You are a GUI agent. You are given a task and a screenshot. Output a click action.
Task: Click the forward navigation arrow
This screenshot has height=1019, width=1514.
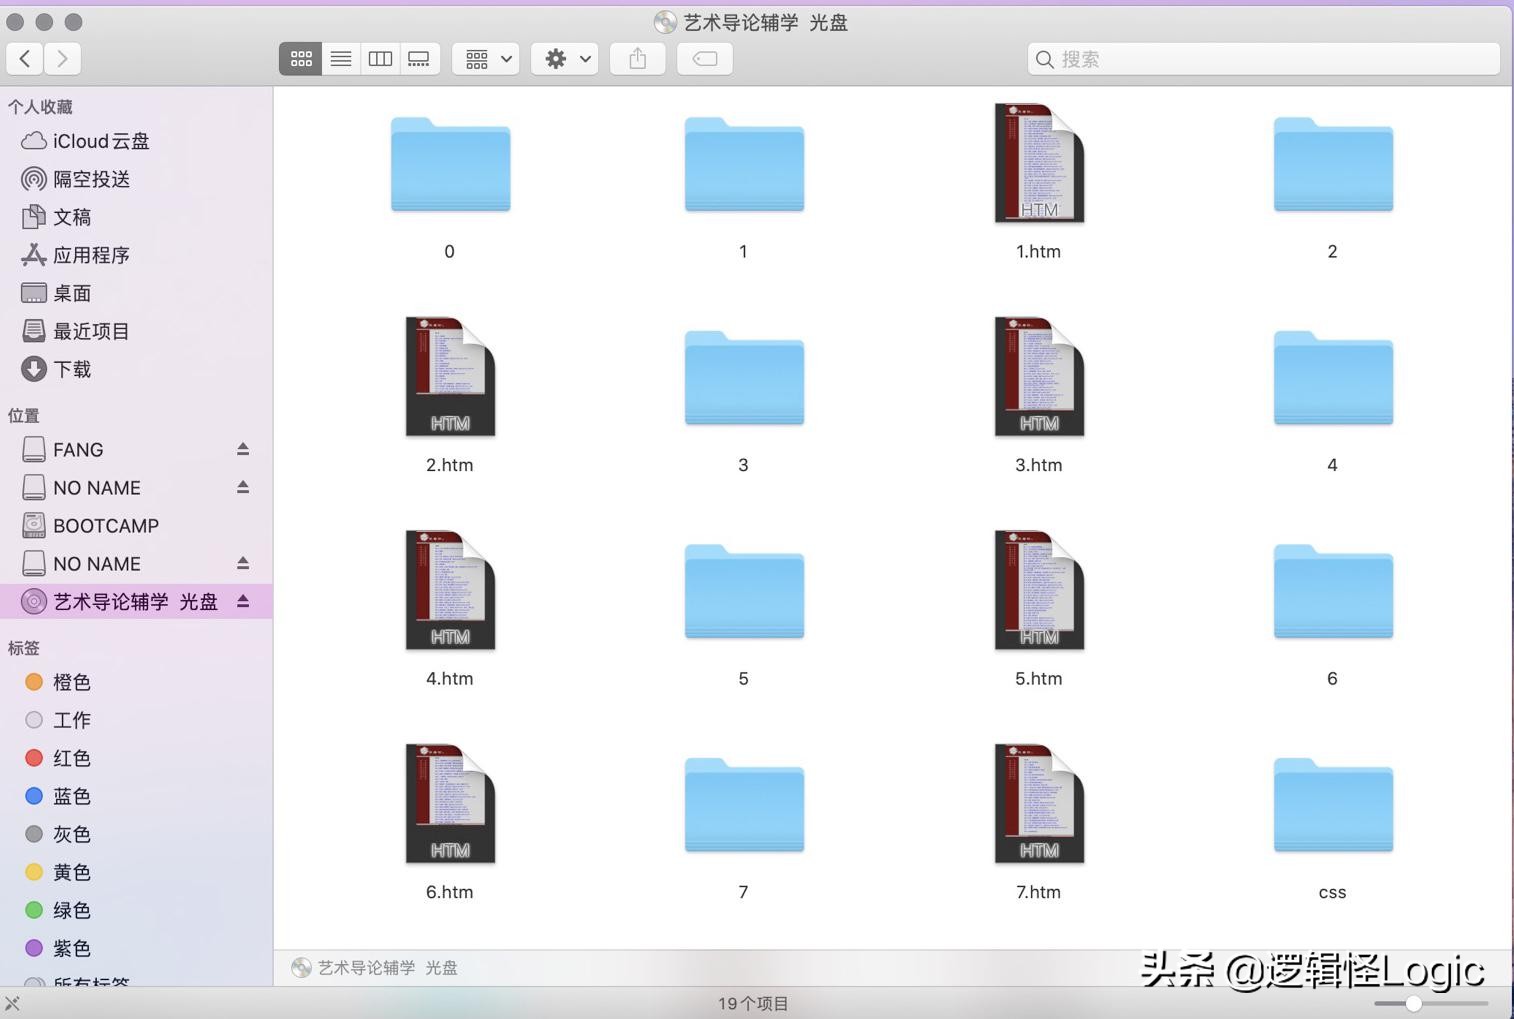point(62,58)
